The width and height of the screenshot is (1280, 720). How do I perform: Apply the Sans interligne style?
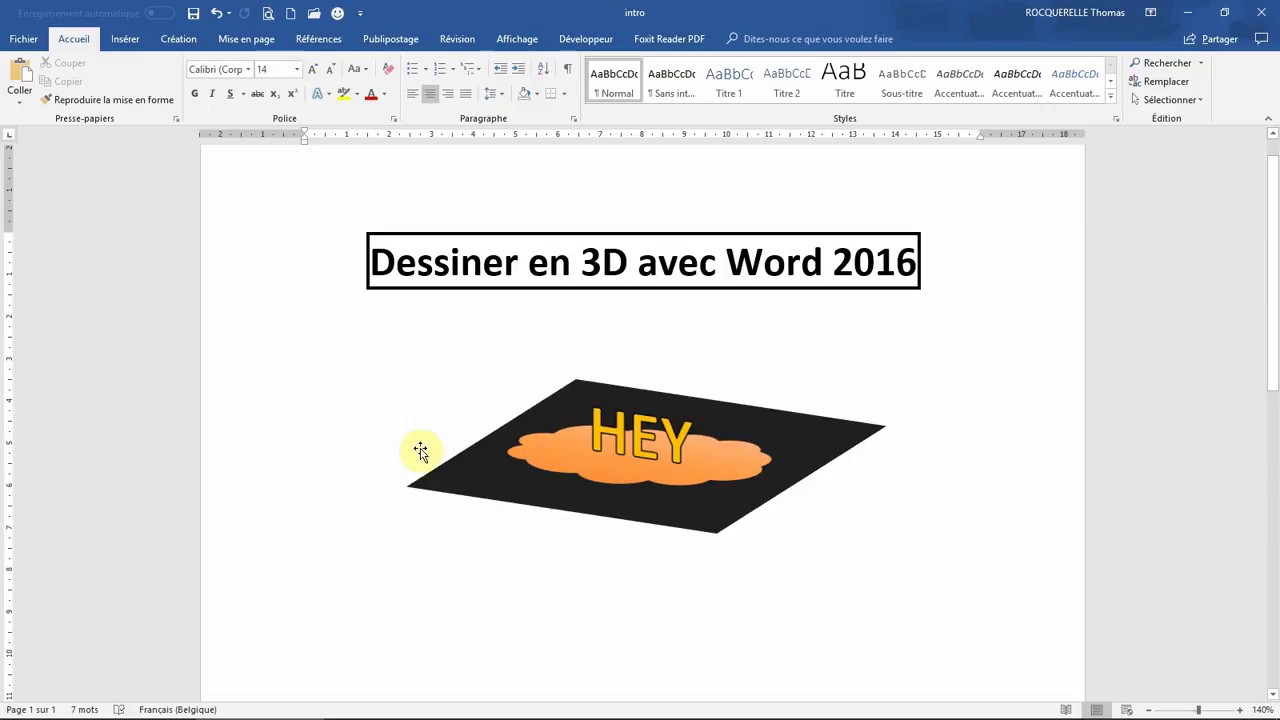pyautogui.click(x=671, y=81)
